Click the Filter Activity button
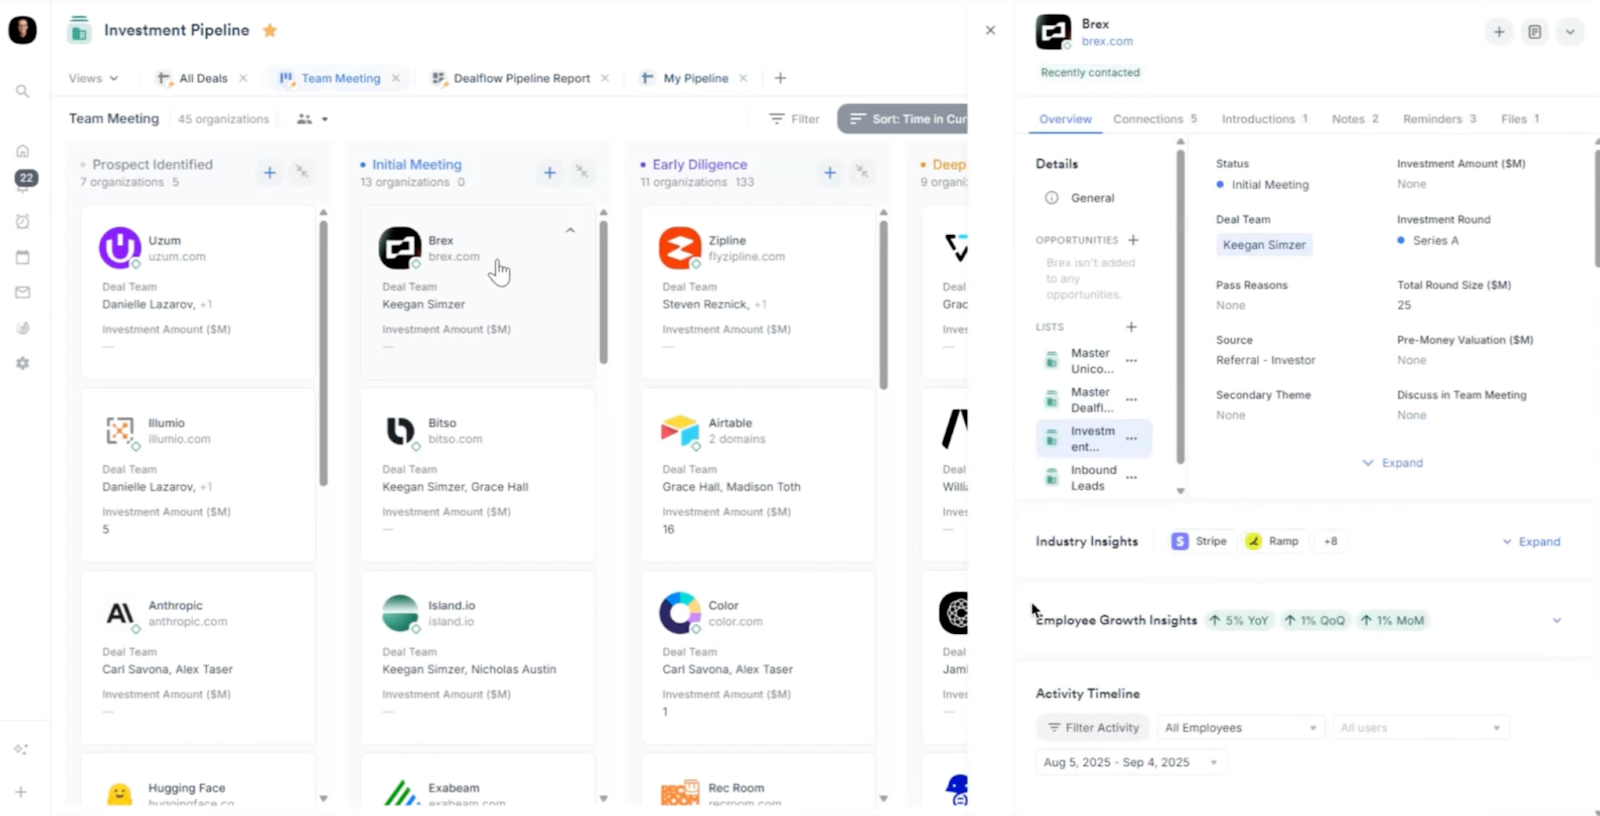The width and height of the screenshot is (1600, 816). [x=1093, y=728]
